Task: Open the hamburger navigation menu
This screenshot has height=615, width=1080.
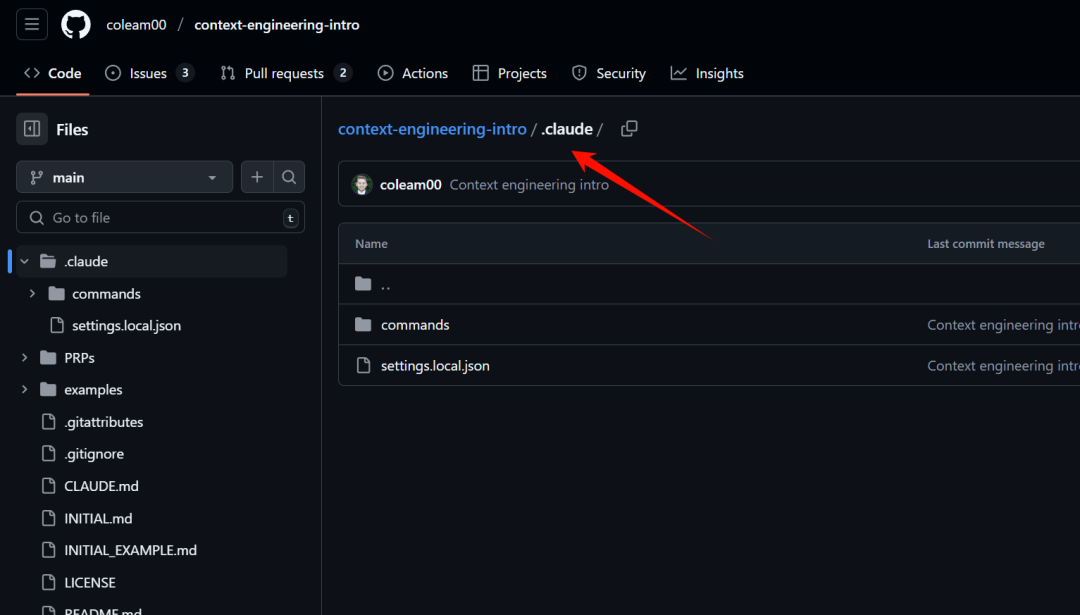Action: [x=32, y=25]
